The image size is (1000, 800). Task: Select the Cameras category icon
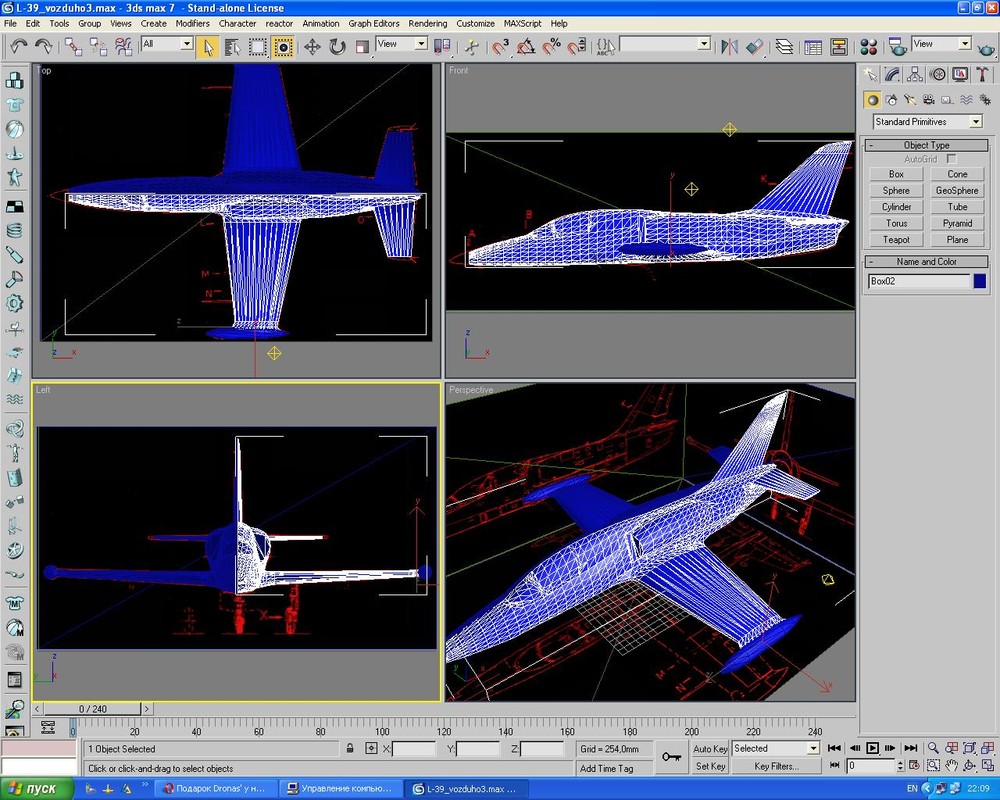pyautogui.click(x=927, y=99)
